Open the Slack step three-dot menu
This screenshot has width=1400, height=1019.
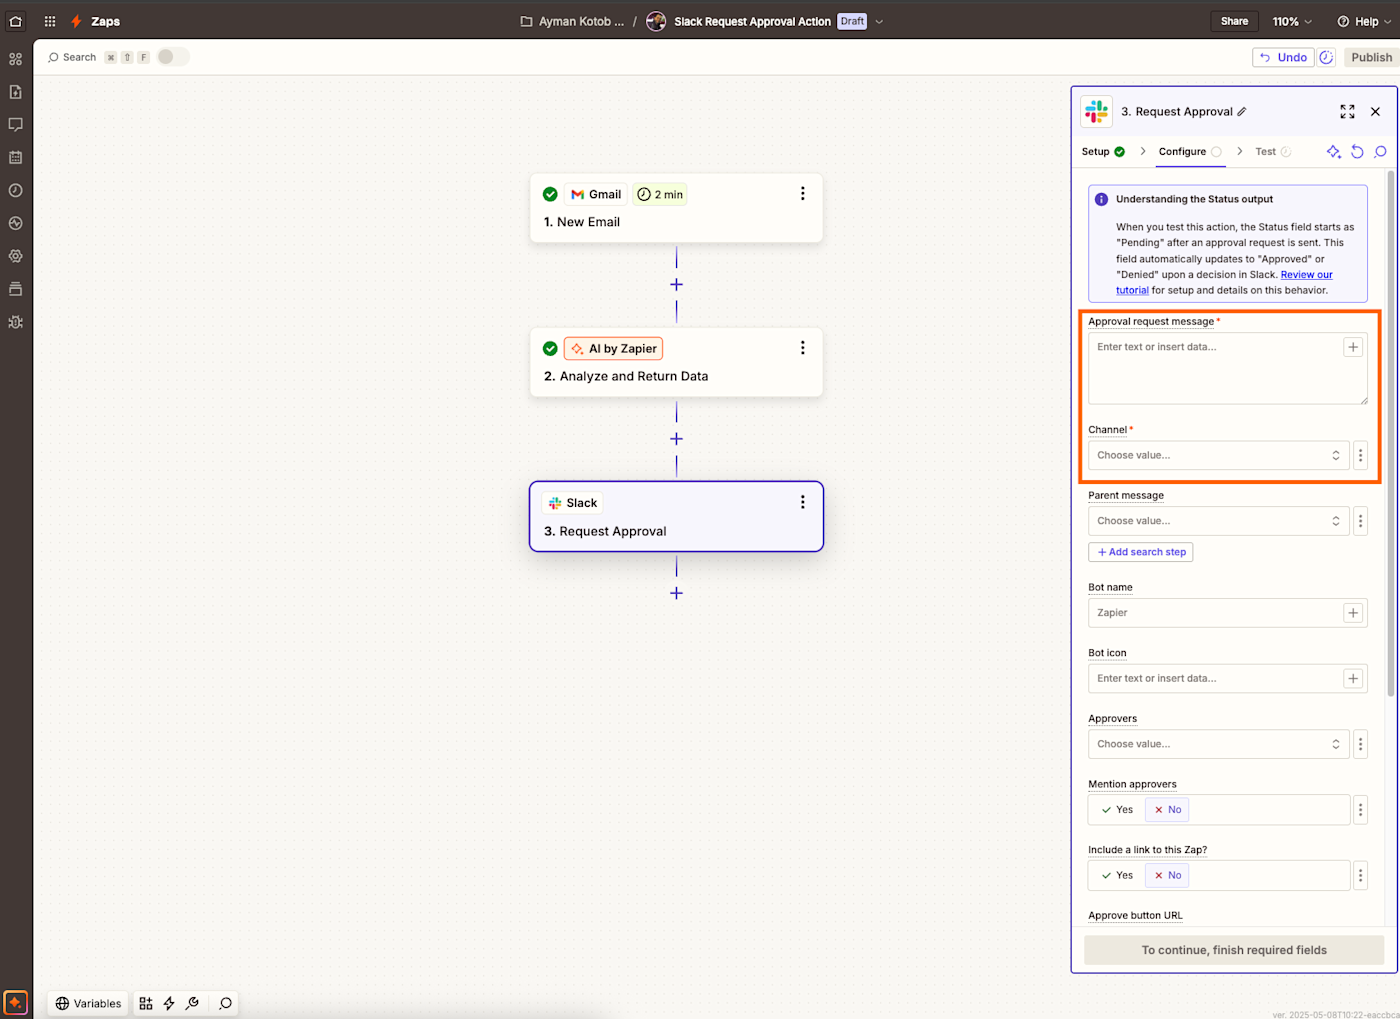[802, 502]
